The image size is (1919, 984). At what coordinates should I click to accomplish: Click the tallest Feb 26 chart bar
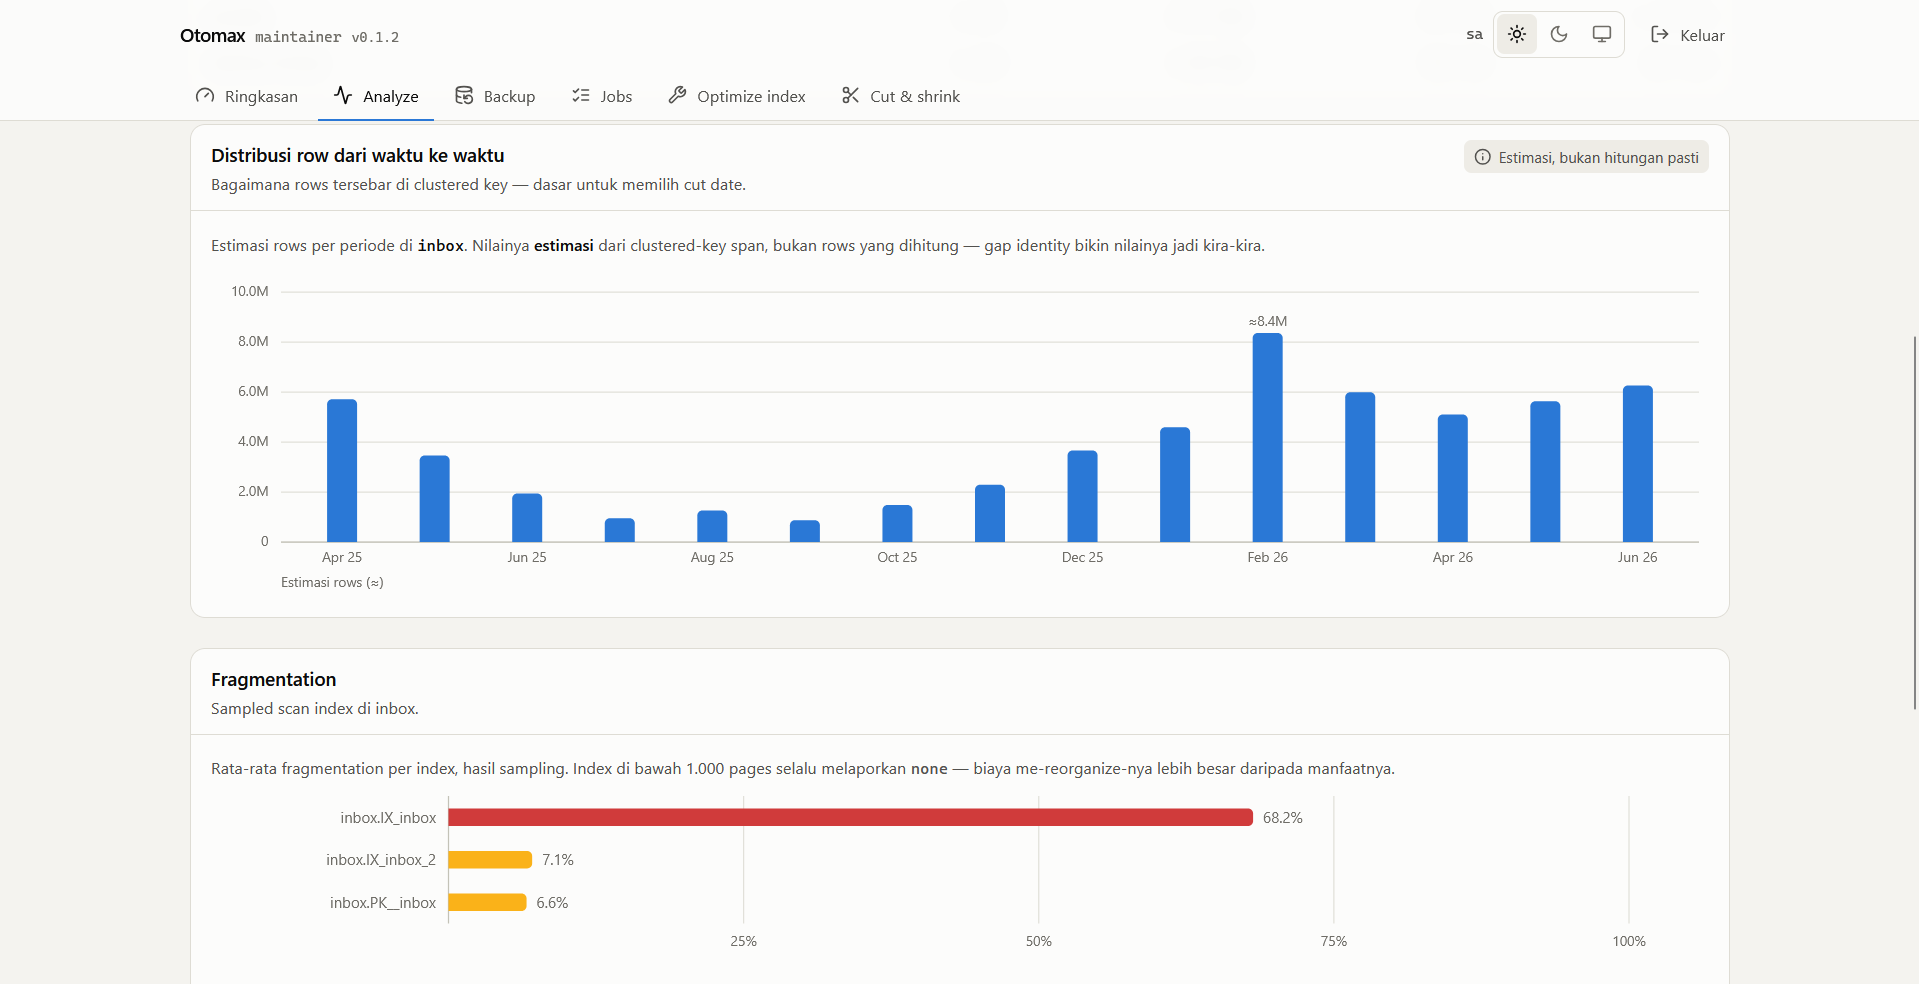pyautogui.click(x=1267, y=438)
